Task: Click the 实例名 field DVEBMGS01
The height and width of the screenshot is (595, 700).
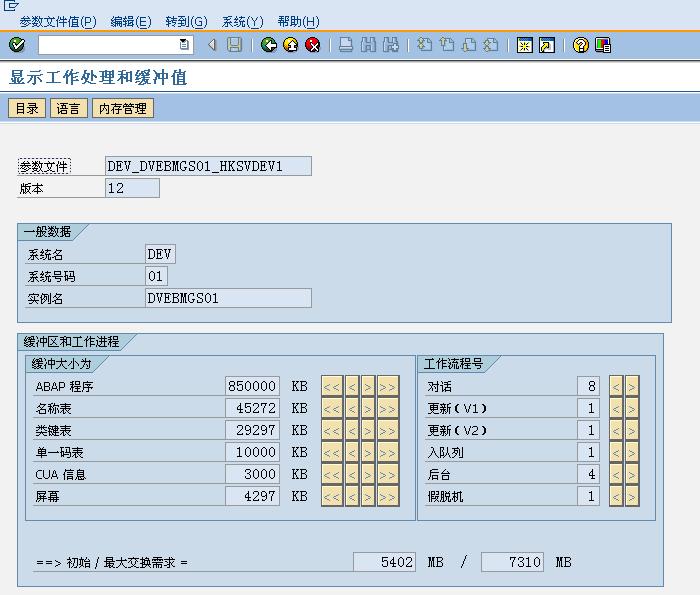Action: pos(228,298)
